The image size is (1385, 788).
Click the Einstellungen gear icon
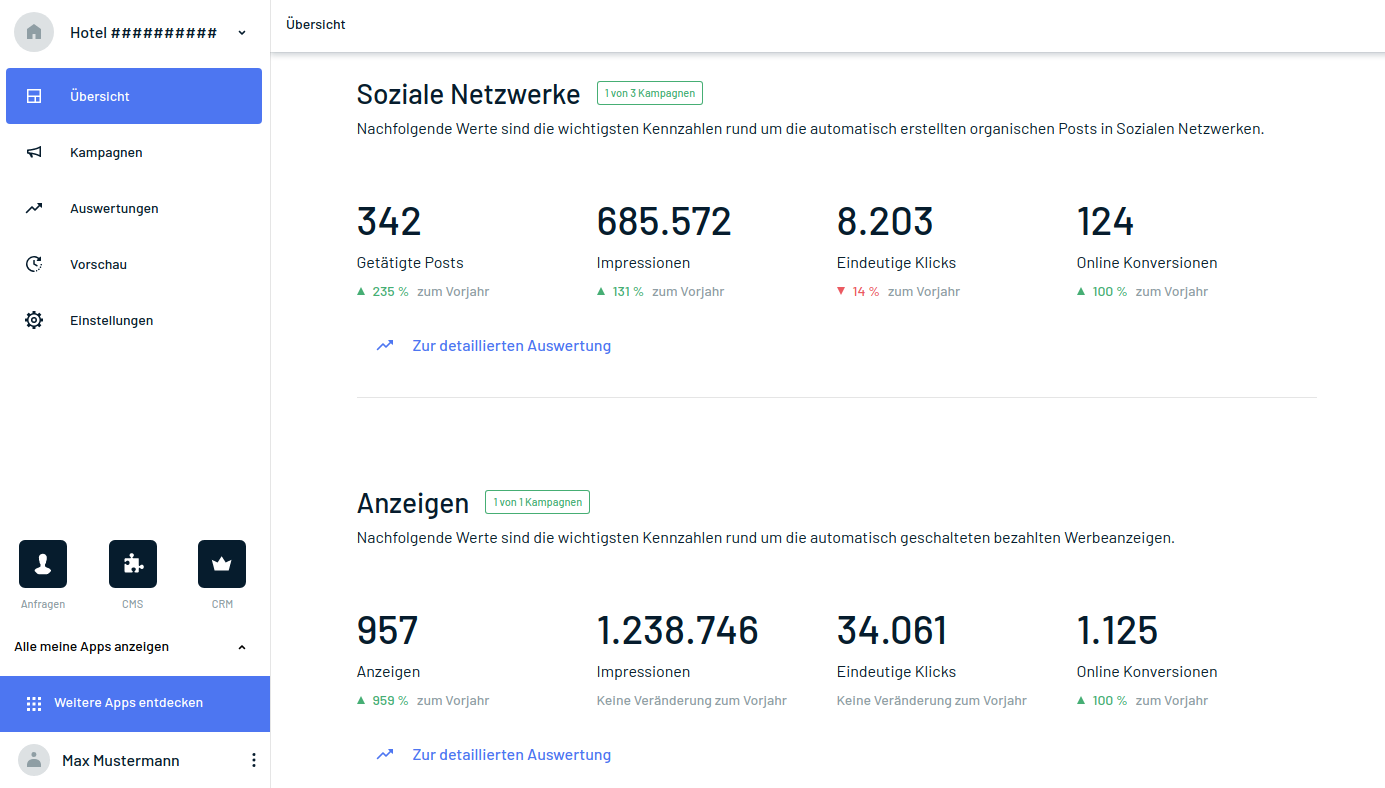[x=34, y=321]
